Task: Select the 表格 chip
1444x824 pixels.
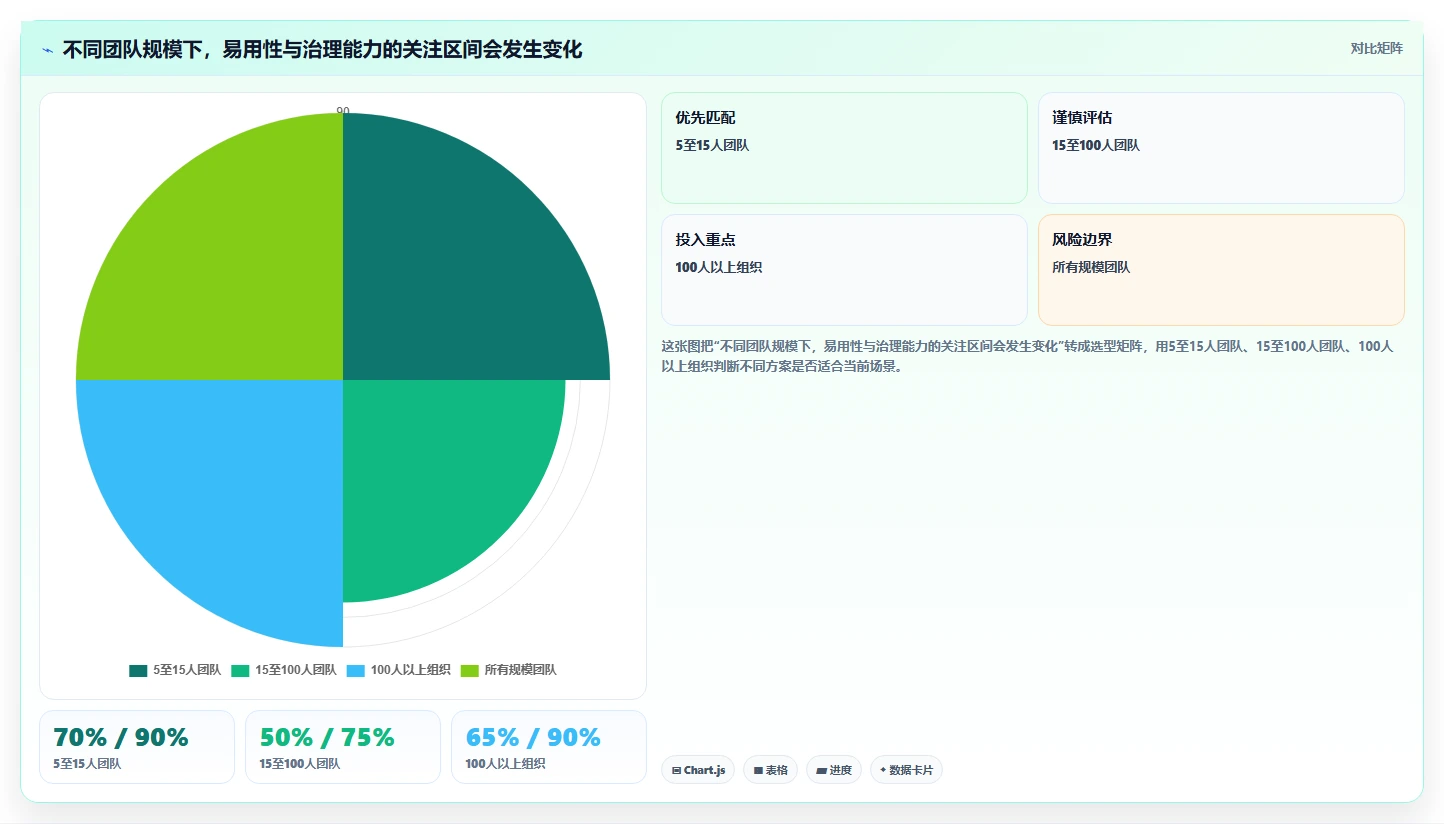Action: [x=770, y=770]
